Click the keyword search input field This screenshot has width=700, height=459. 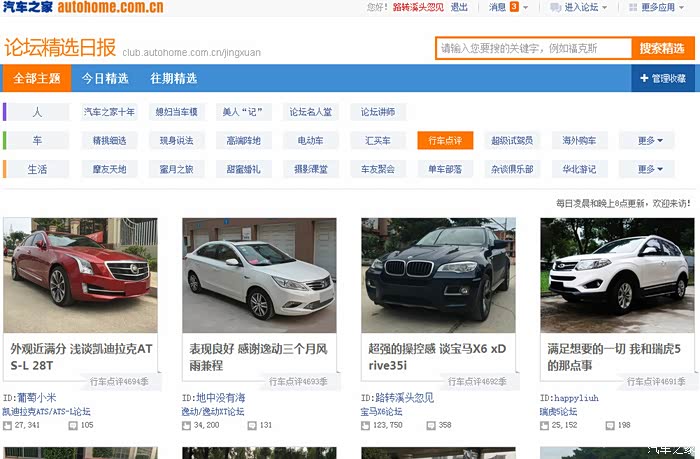(533, 48)
